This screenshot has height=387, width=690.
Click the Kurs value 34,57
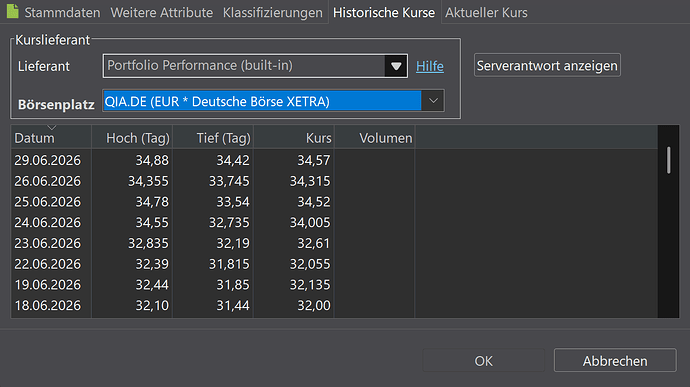tap(314, 160)
